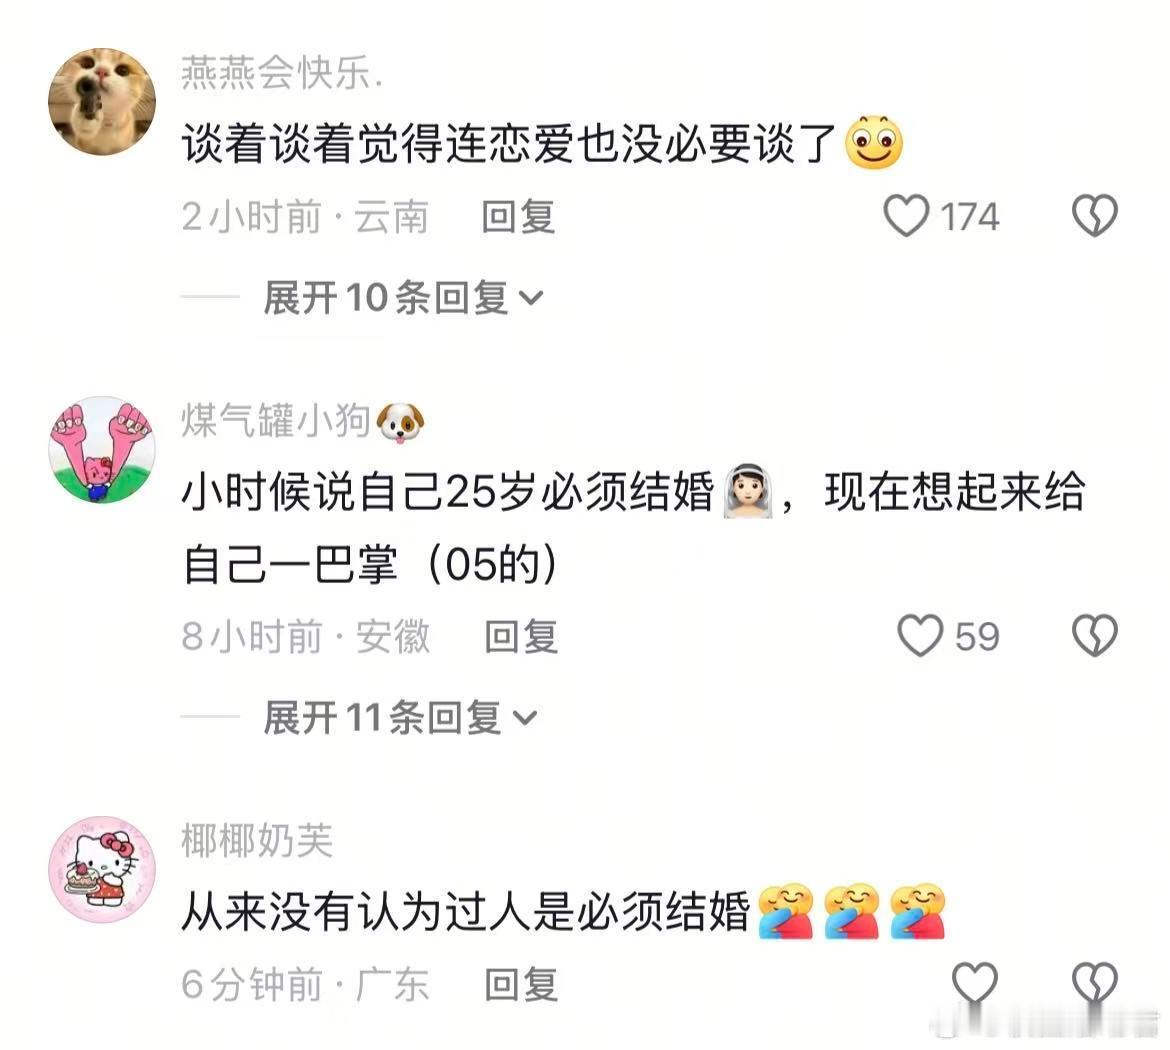The height and width of the screenshot is (1050, 1170).
Task: Open username 椰椰奶芙 profile
Action: (257, 841)
